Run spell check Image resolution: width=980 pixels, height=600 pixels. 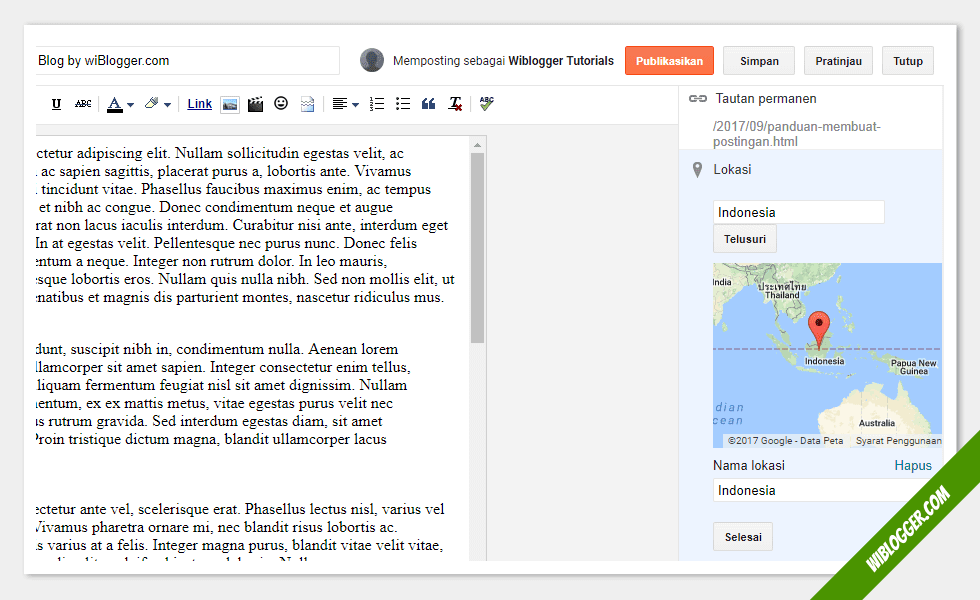tap(486, 104)
